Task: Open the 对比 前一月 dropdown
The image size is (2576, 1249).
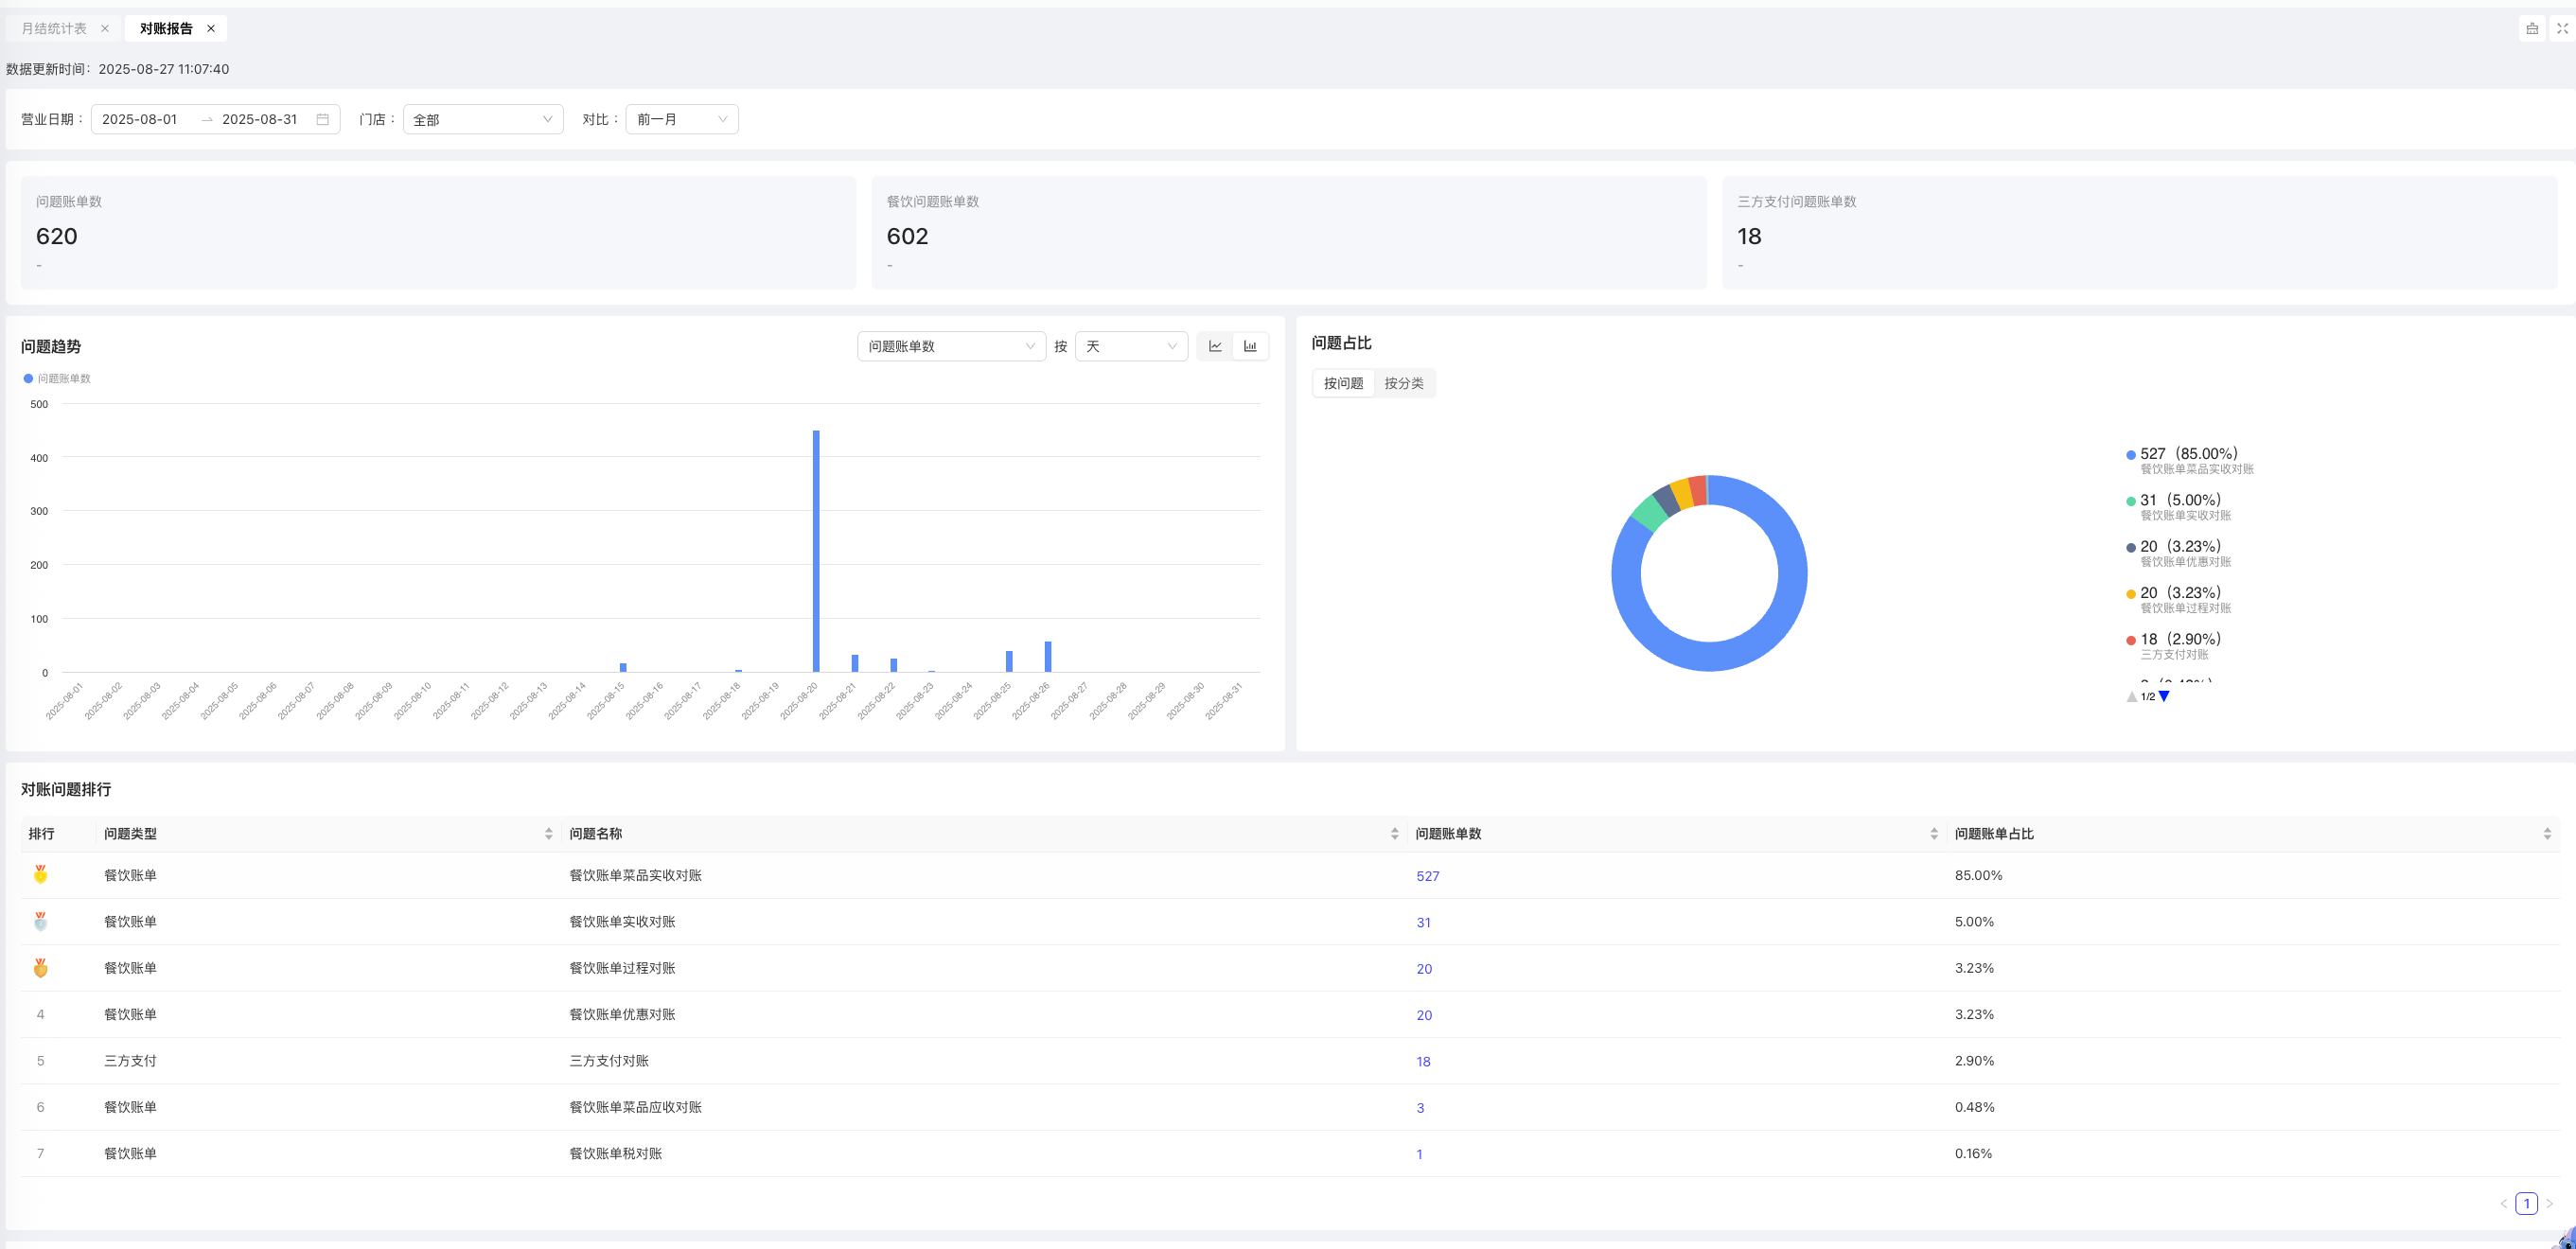Action: pos(681,119)
